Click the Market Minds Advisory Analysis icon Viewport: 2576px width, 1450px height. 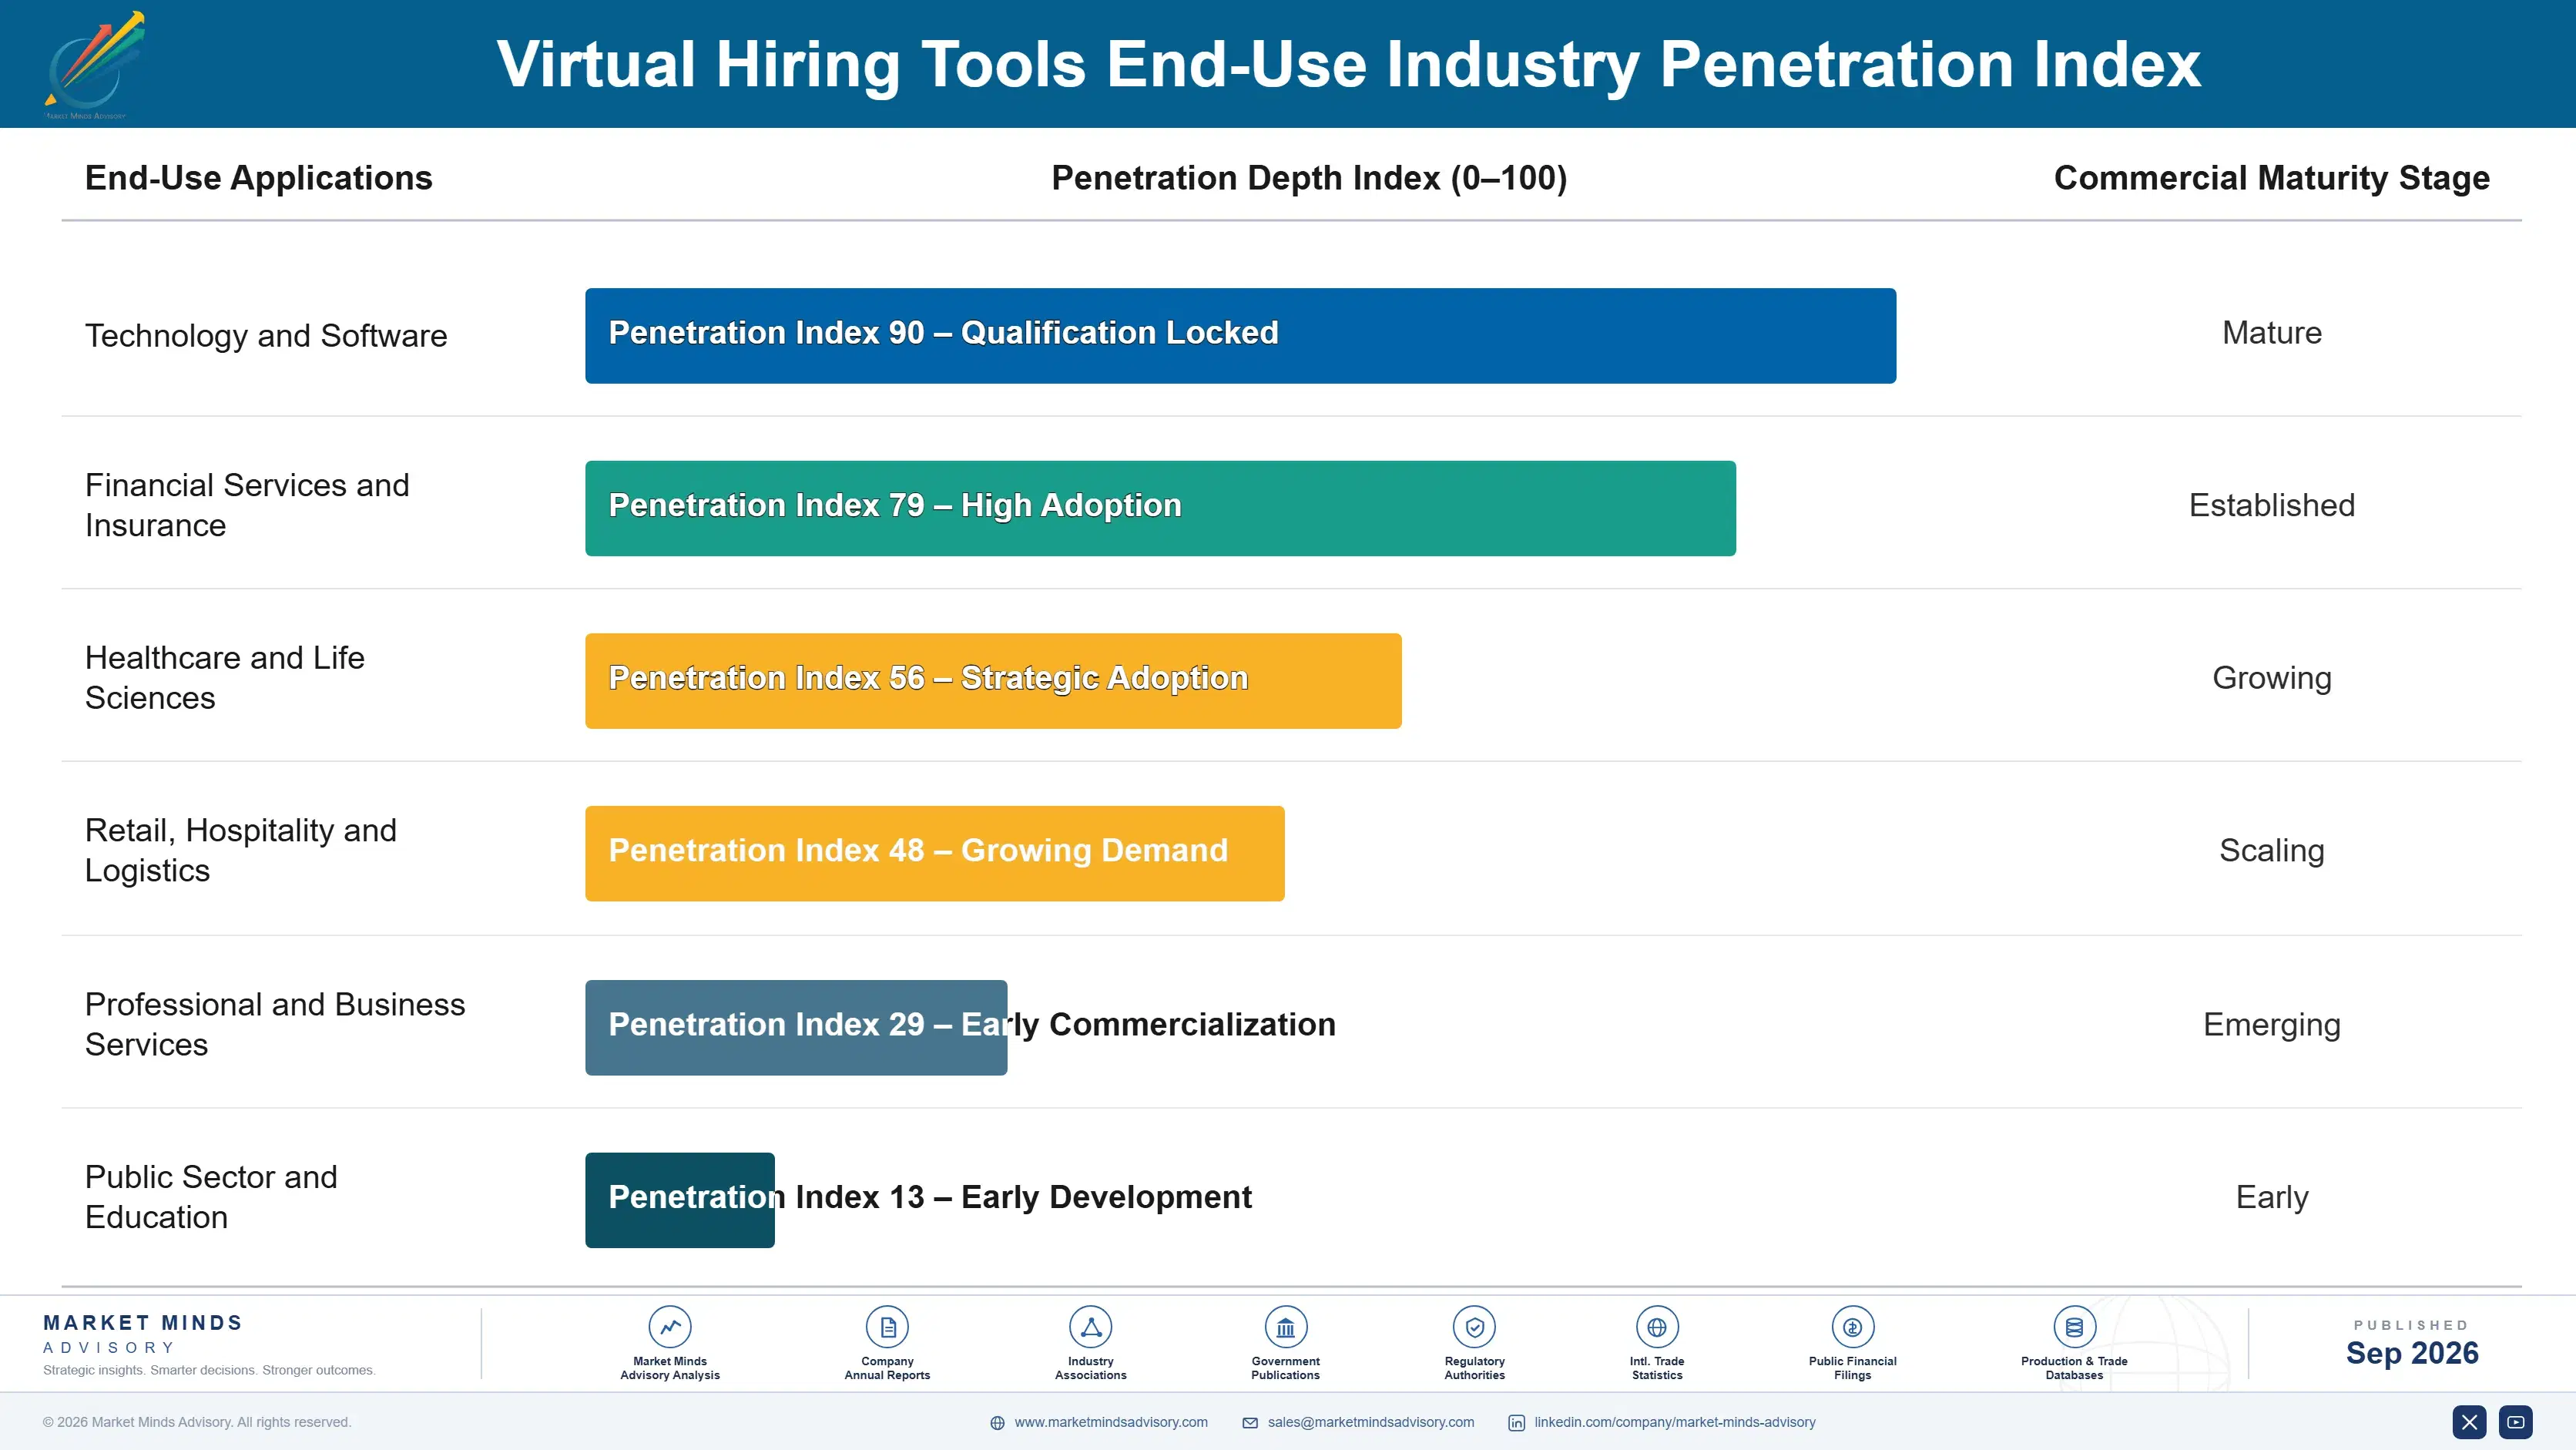point(670,1327)
